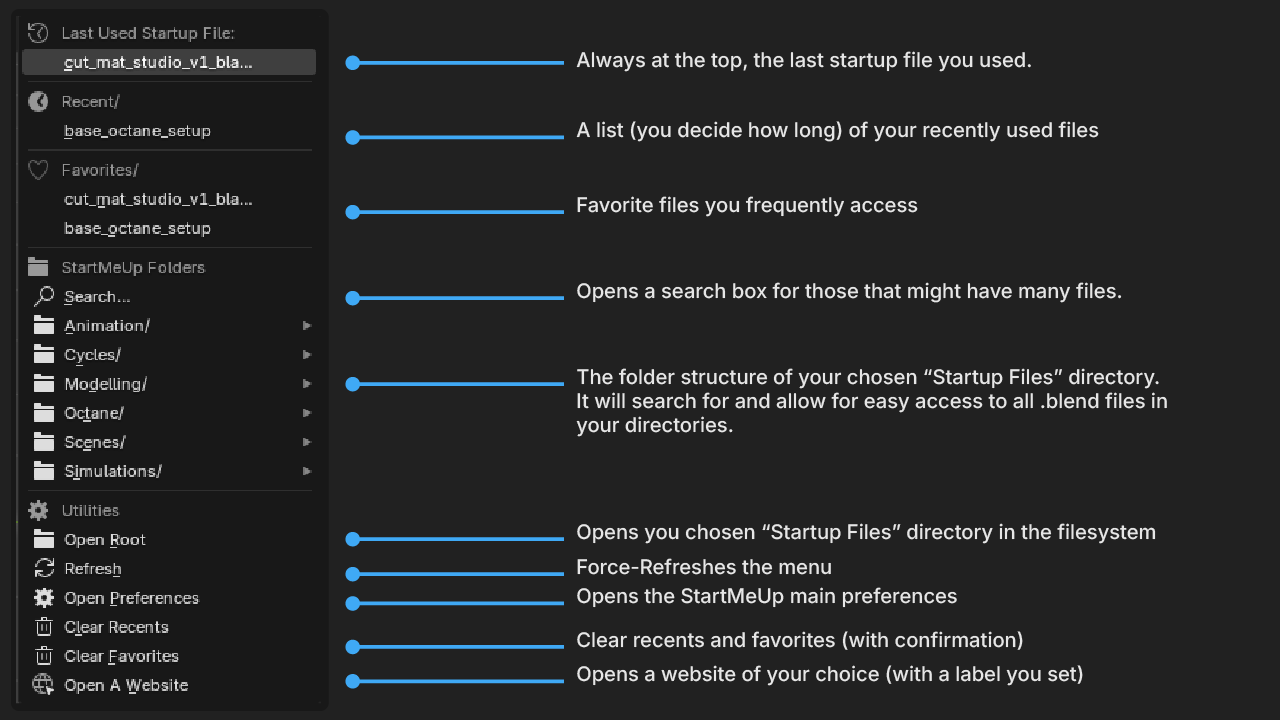Click the folder icon beside StartMeUp Folders
Viewport: 1280px width, 720px height.
point(38,267)
